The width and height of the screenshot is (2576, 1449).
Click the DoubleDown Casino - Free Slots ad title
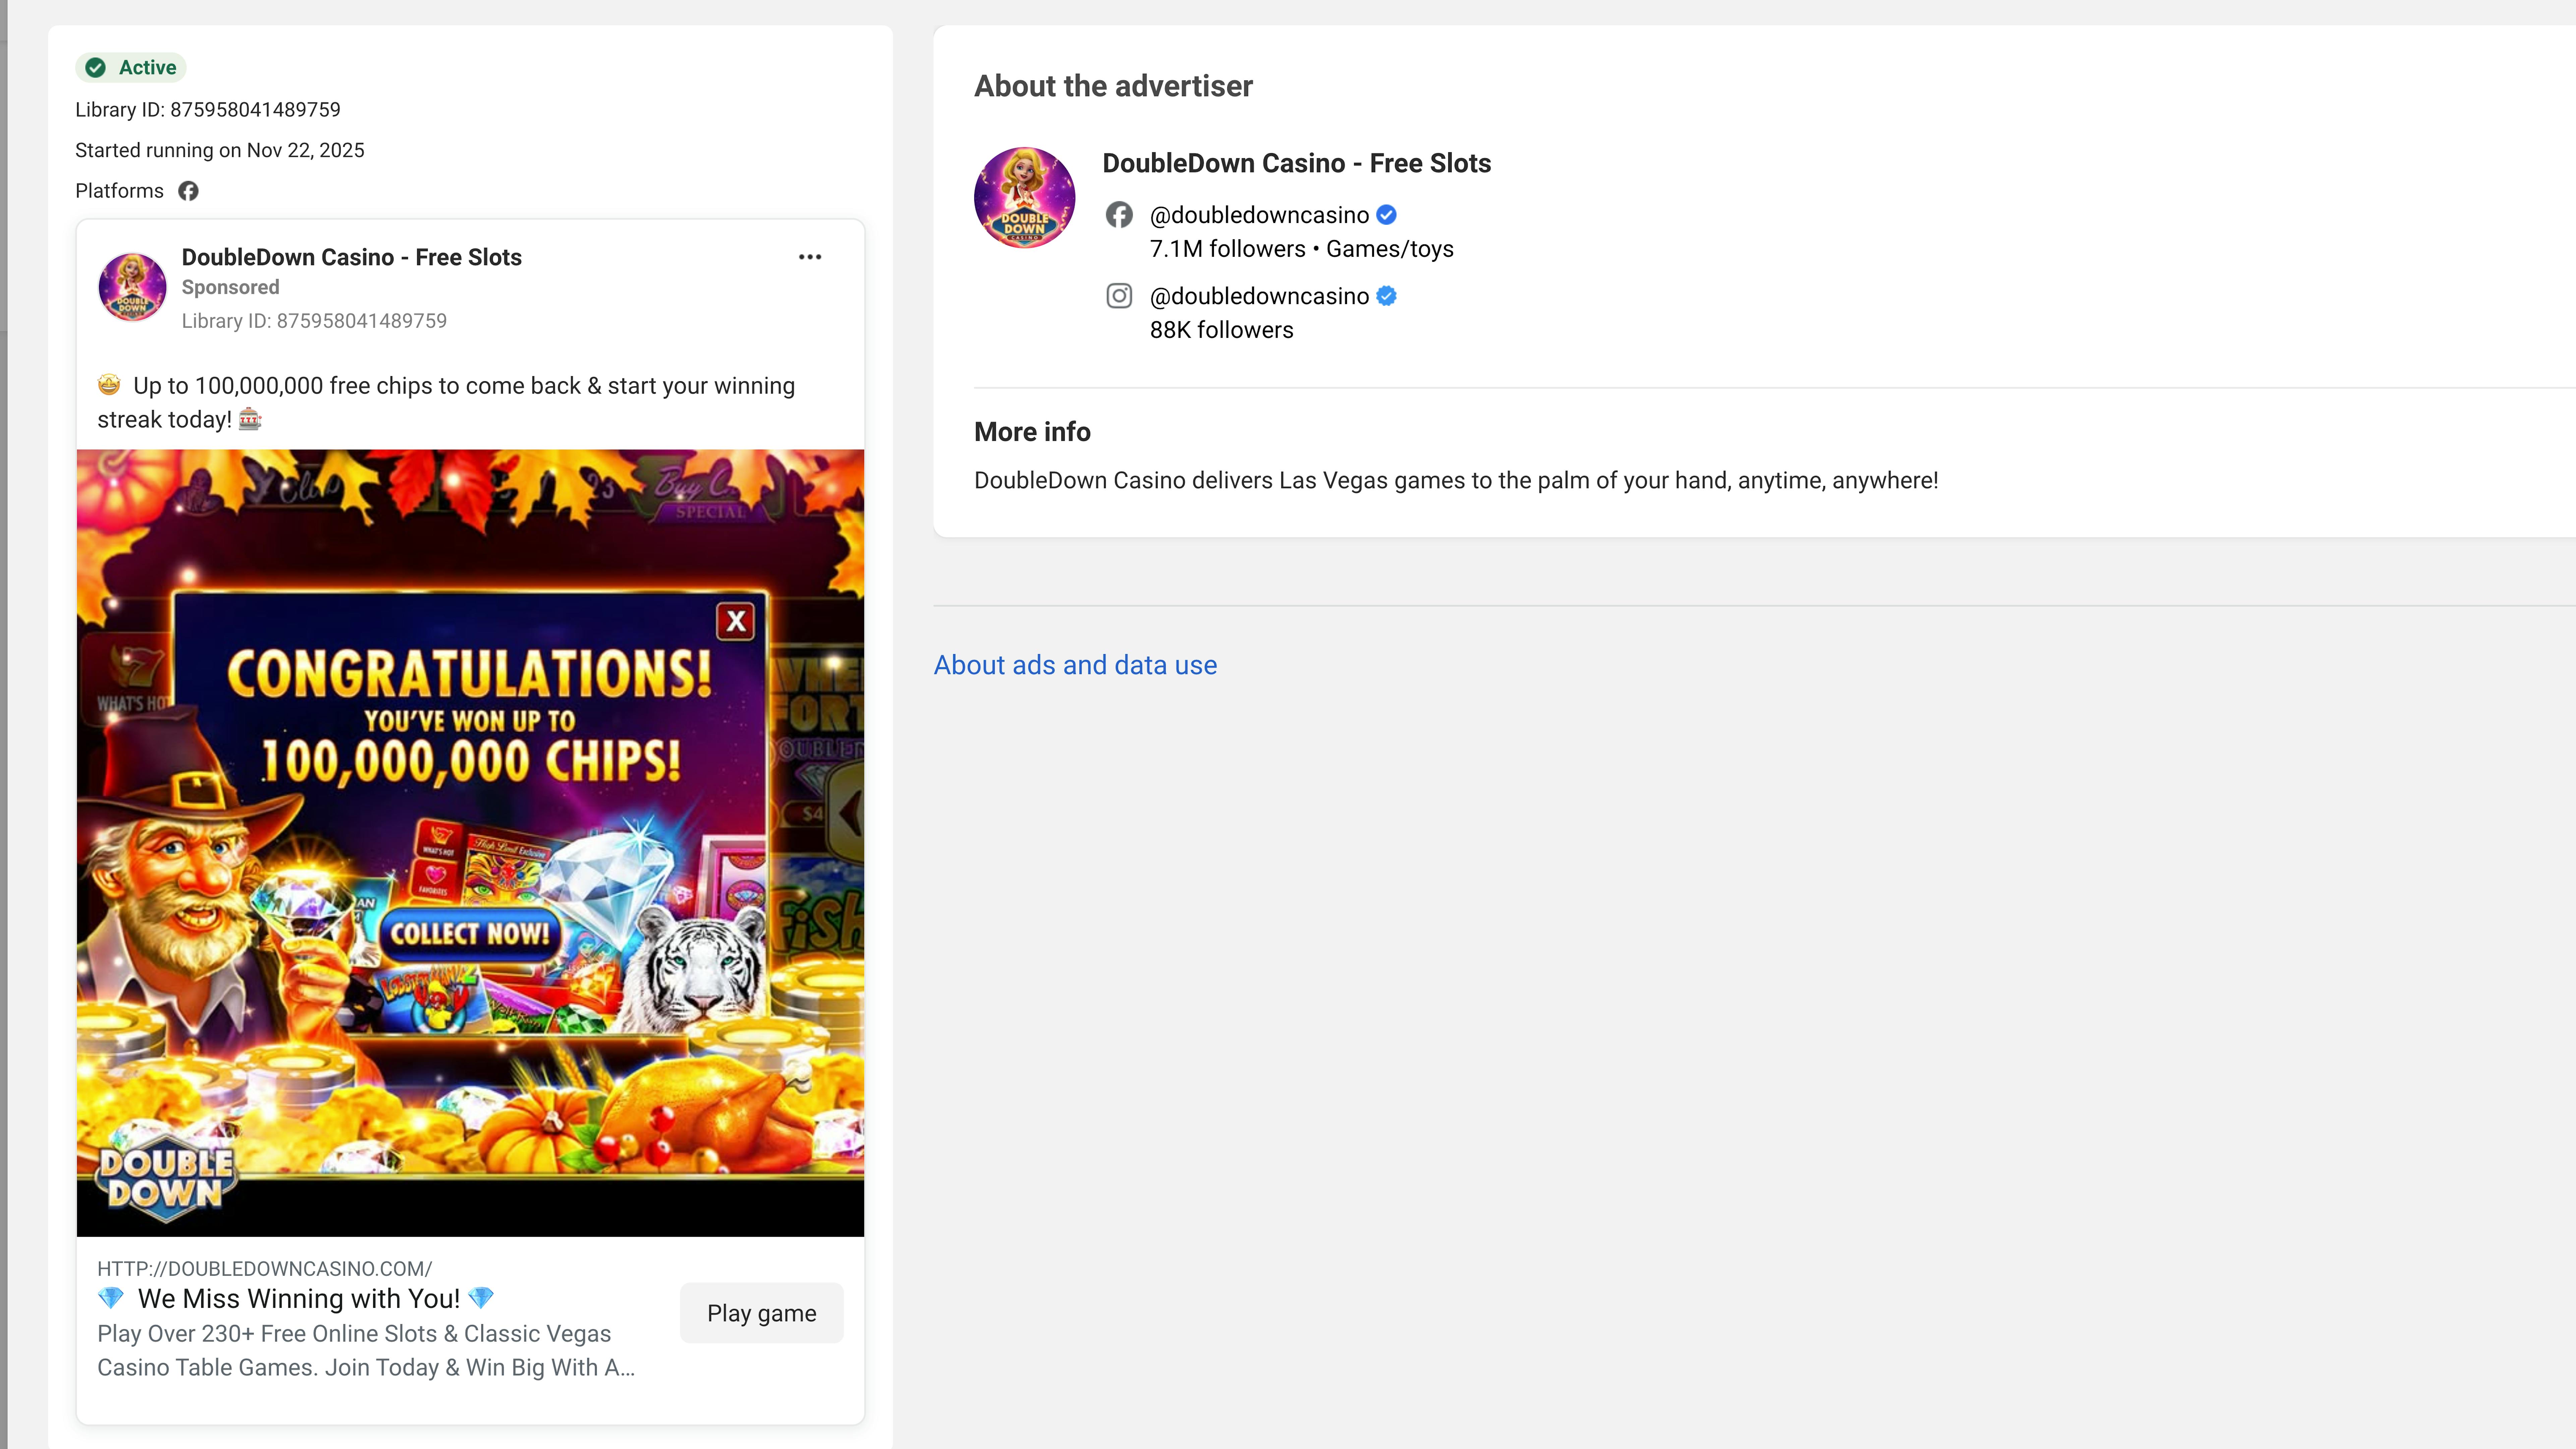pyautogui.click(x=351, y=257)
